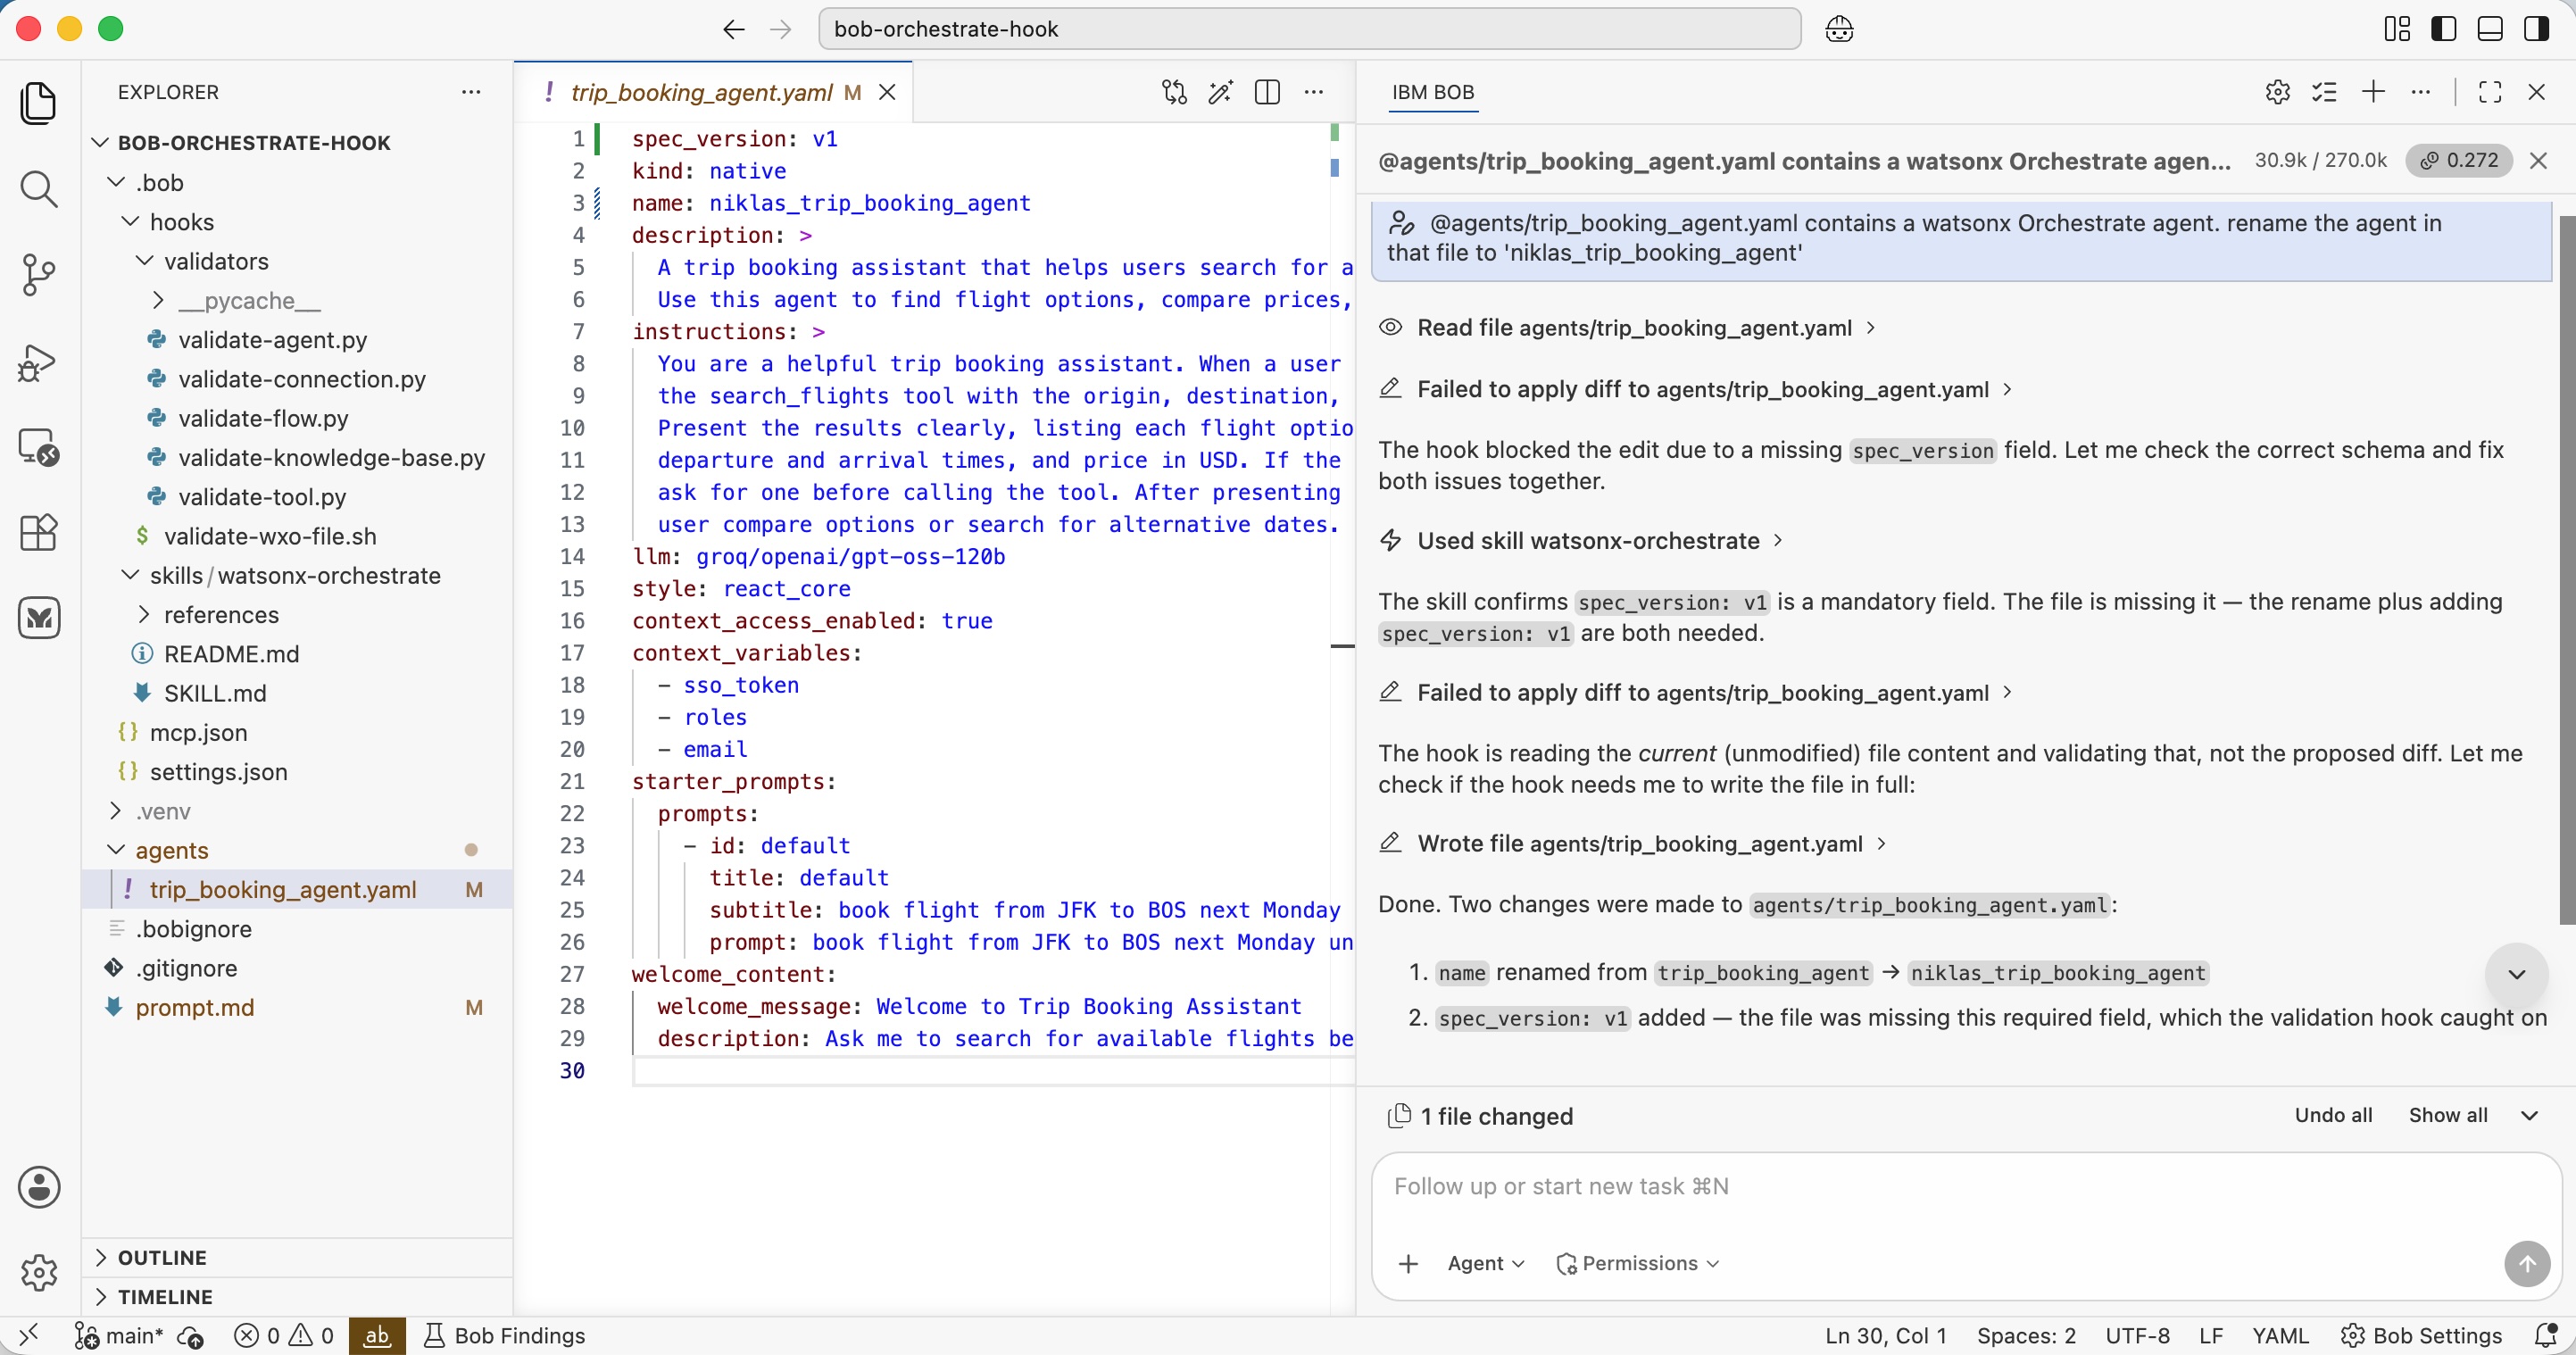
Task: Toggle primary side bar visibility
Action: (2443, 29)
